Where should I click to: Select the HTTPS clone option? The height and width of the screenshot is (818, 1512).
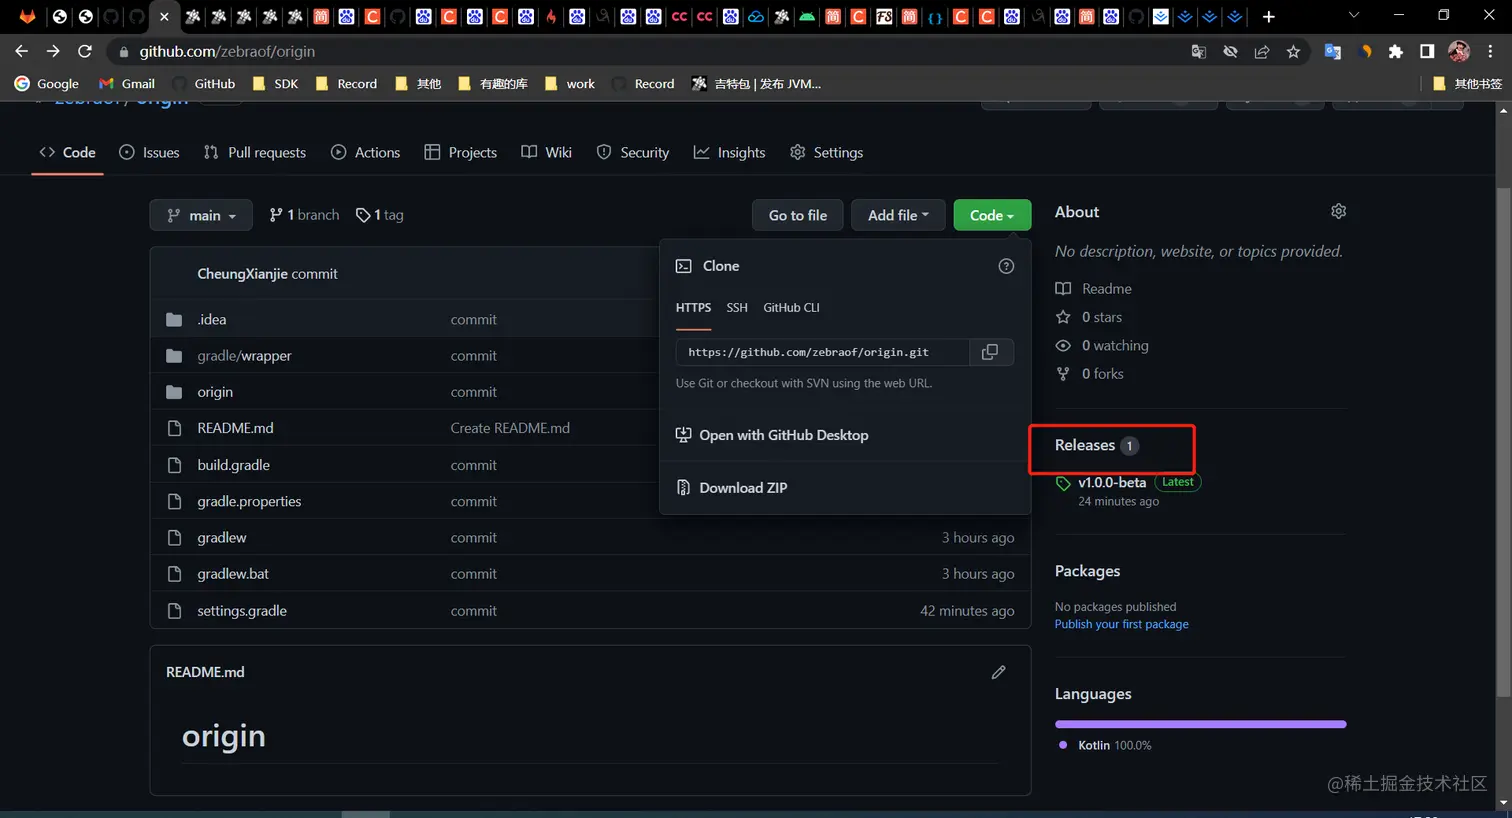[x=693, y=308]
